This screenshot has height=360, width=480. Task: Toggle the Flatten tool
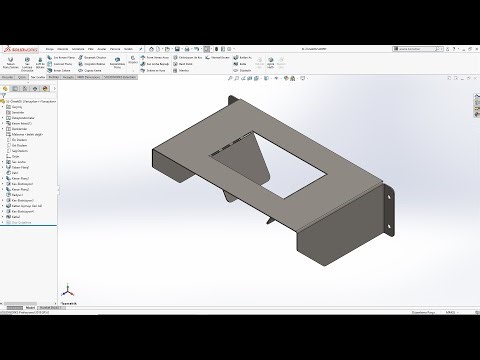pyautogui.click(x=242, y=70)
